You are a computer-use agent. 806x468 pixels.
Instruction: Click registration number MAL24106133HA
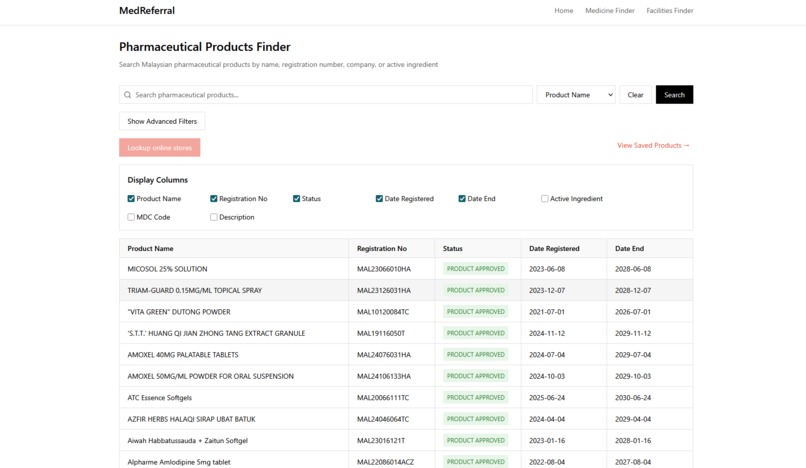384,376
